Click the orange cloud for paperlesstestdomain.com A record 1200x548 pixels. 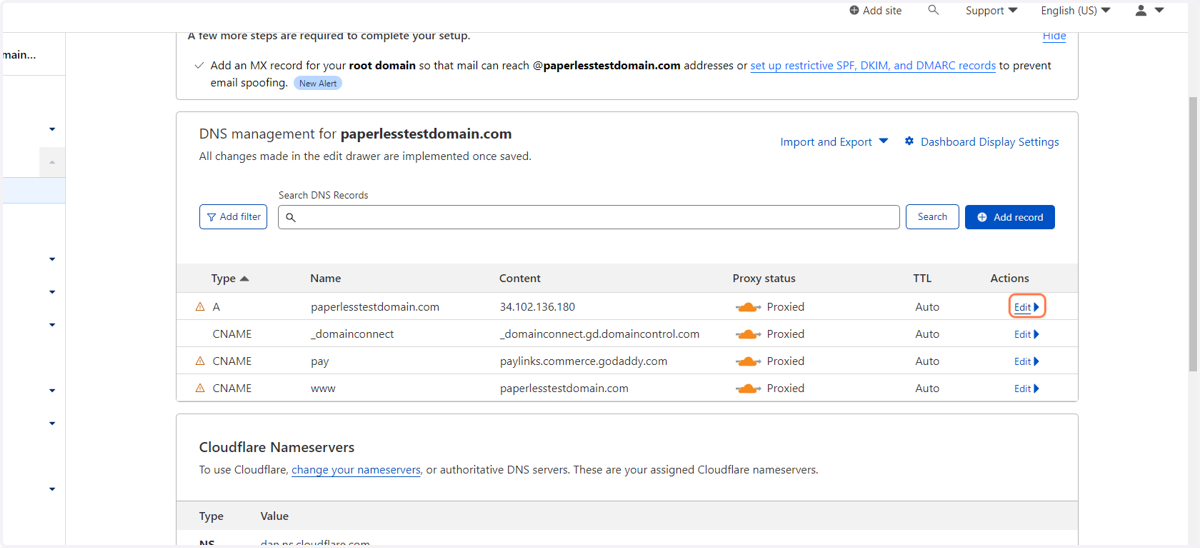point(748,307)
